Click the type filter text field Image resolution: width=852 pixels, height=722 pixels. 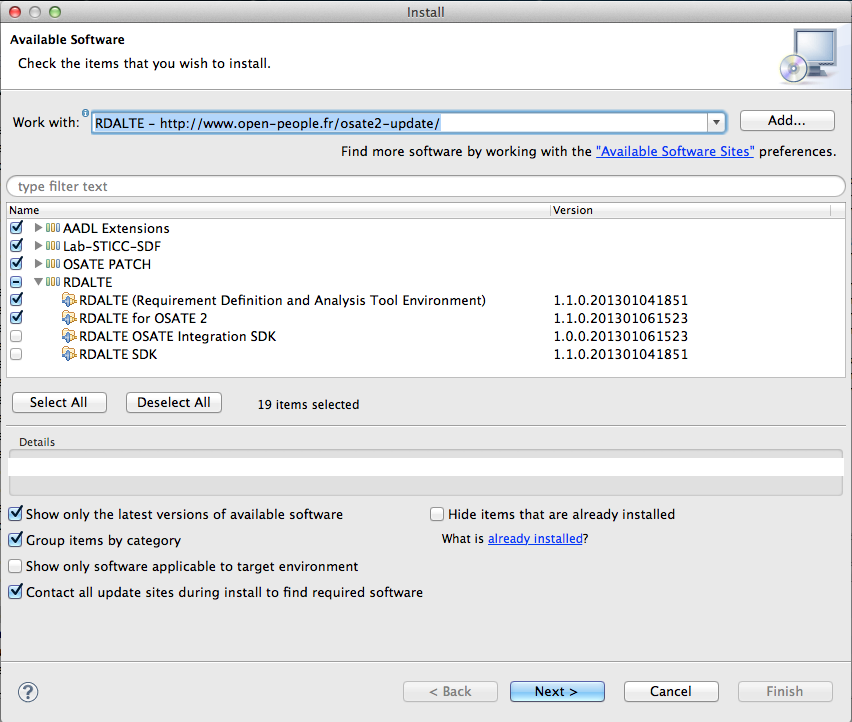click(x=425, y=186)
